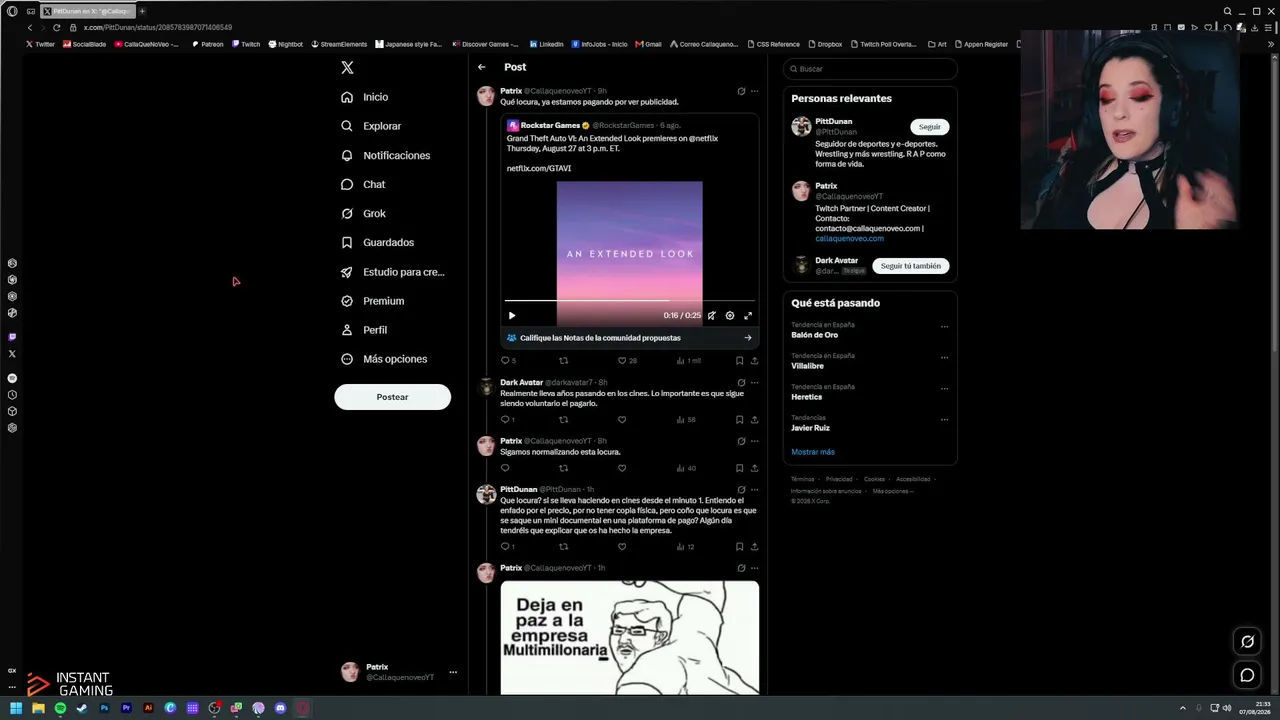Repost Dark Avatar's comment
Image resolution: width=1280 pixels, height=720 pixels.
(x=563, y=420)
